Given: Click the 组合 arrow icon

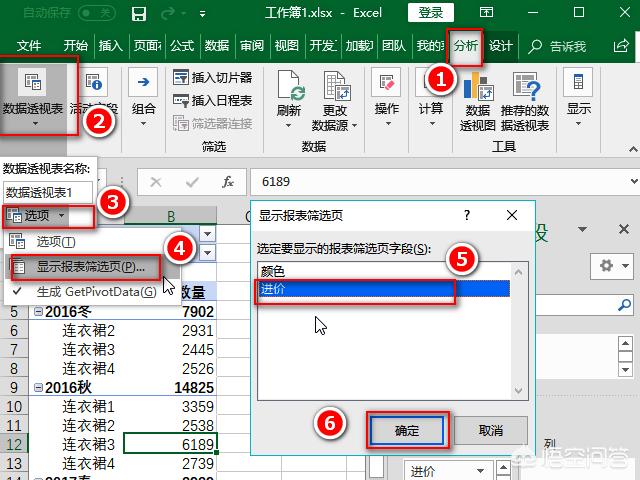Looking at the screenshot, I should pyautogui.click(x=143, y=82).
